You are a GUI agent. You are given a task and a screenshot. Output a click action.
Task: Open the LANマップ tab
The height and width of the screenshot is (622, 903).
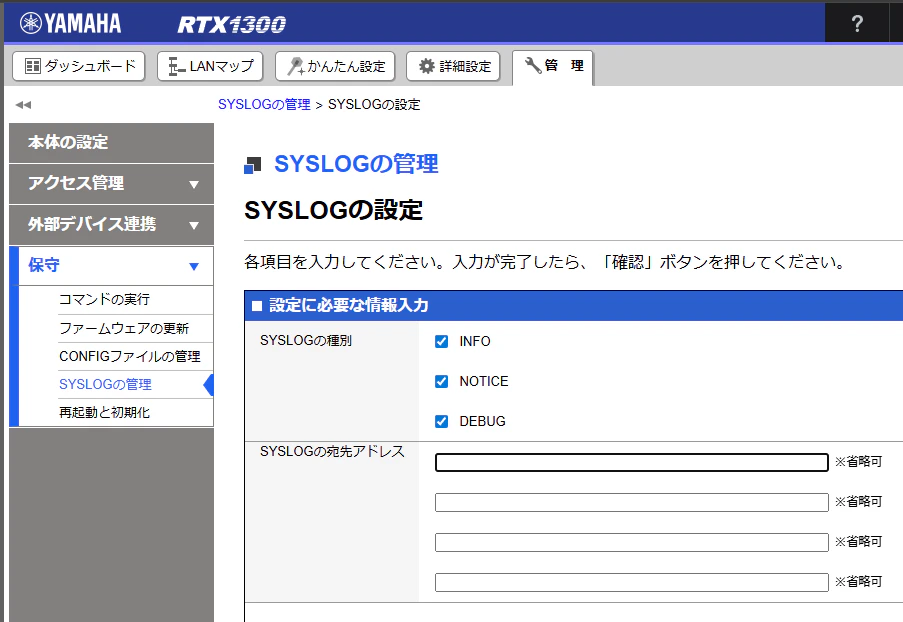(x=210, y=66)
